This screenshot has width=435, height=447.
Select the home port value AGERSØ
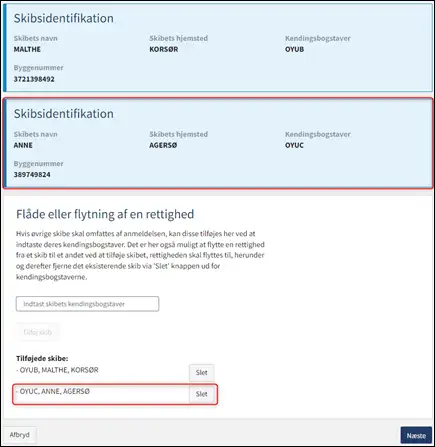(163, 145)
